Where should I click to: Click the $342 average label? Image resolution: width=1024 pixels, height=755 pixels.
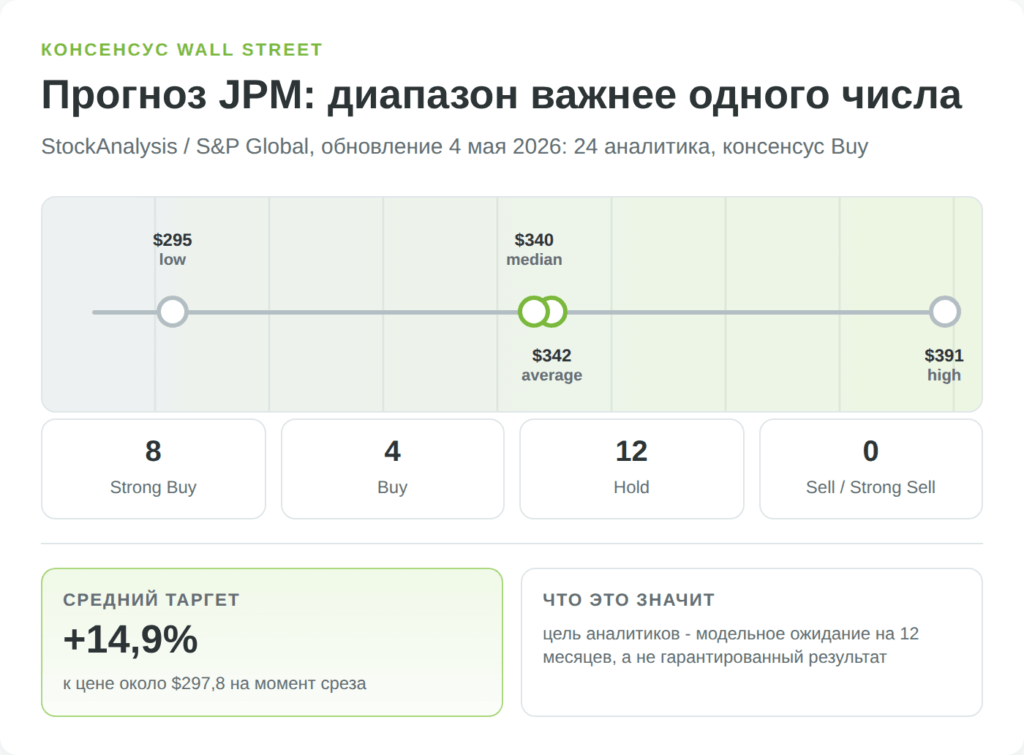552,365
